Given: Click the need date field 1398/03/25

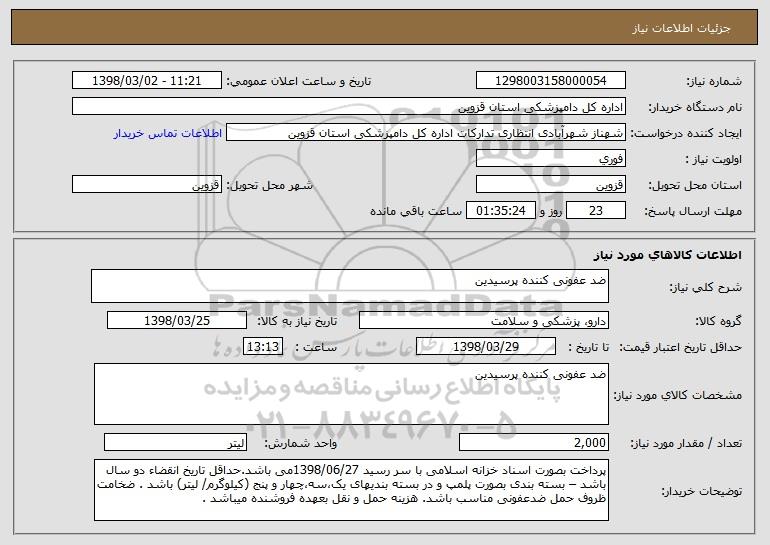Looking at the screenshot, I should 177,321.
